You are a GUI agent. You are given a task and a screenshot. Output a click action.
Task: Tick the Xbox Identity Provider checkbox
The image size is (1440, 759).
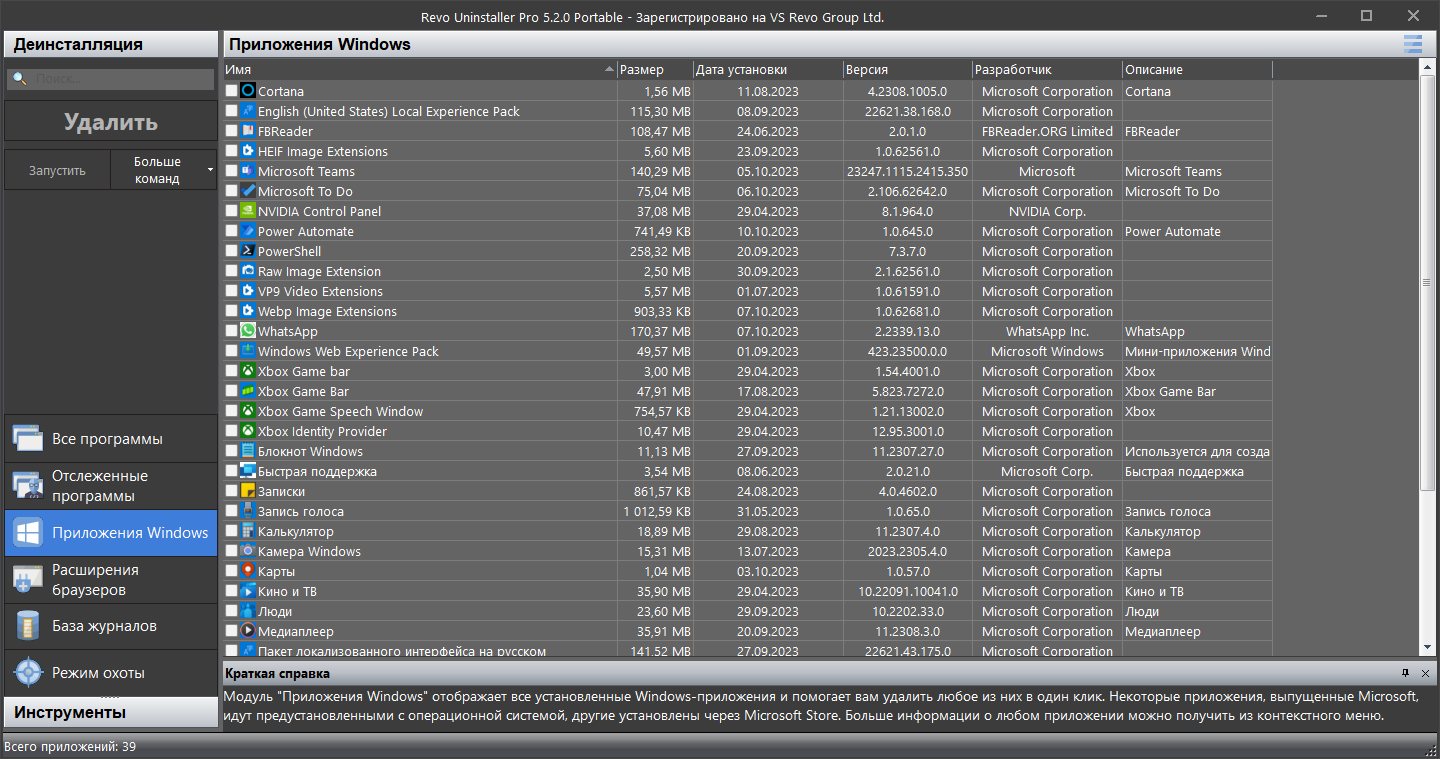232,431
